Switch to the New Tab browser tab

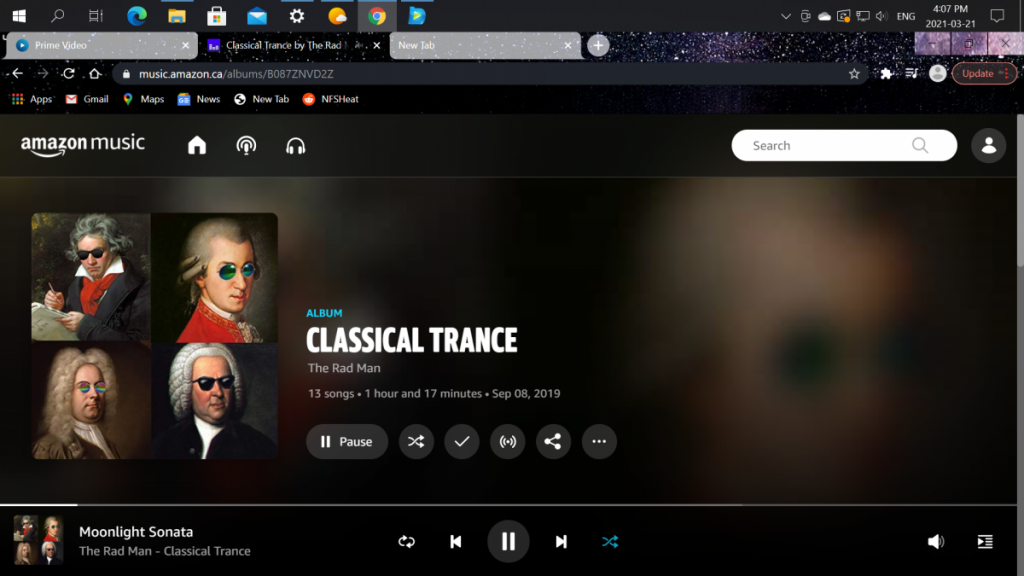(485, 45)
